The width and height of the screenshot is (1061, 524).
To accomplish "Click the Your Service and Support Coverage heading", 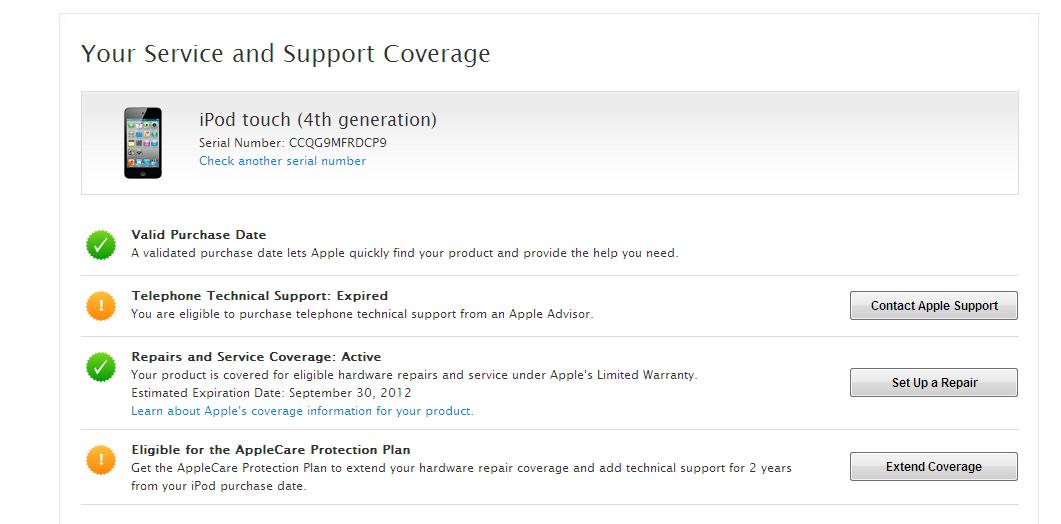I will [285, 54].
